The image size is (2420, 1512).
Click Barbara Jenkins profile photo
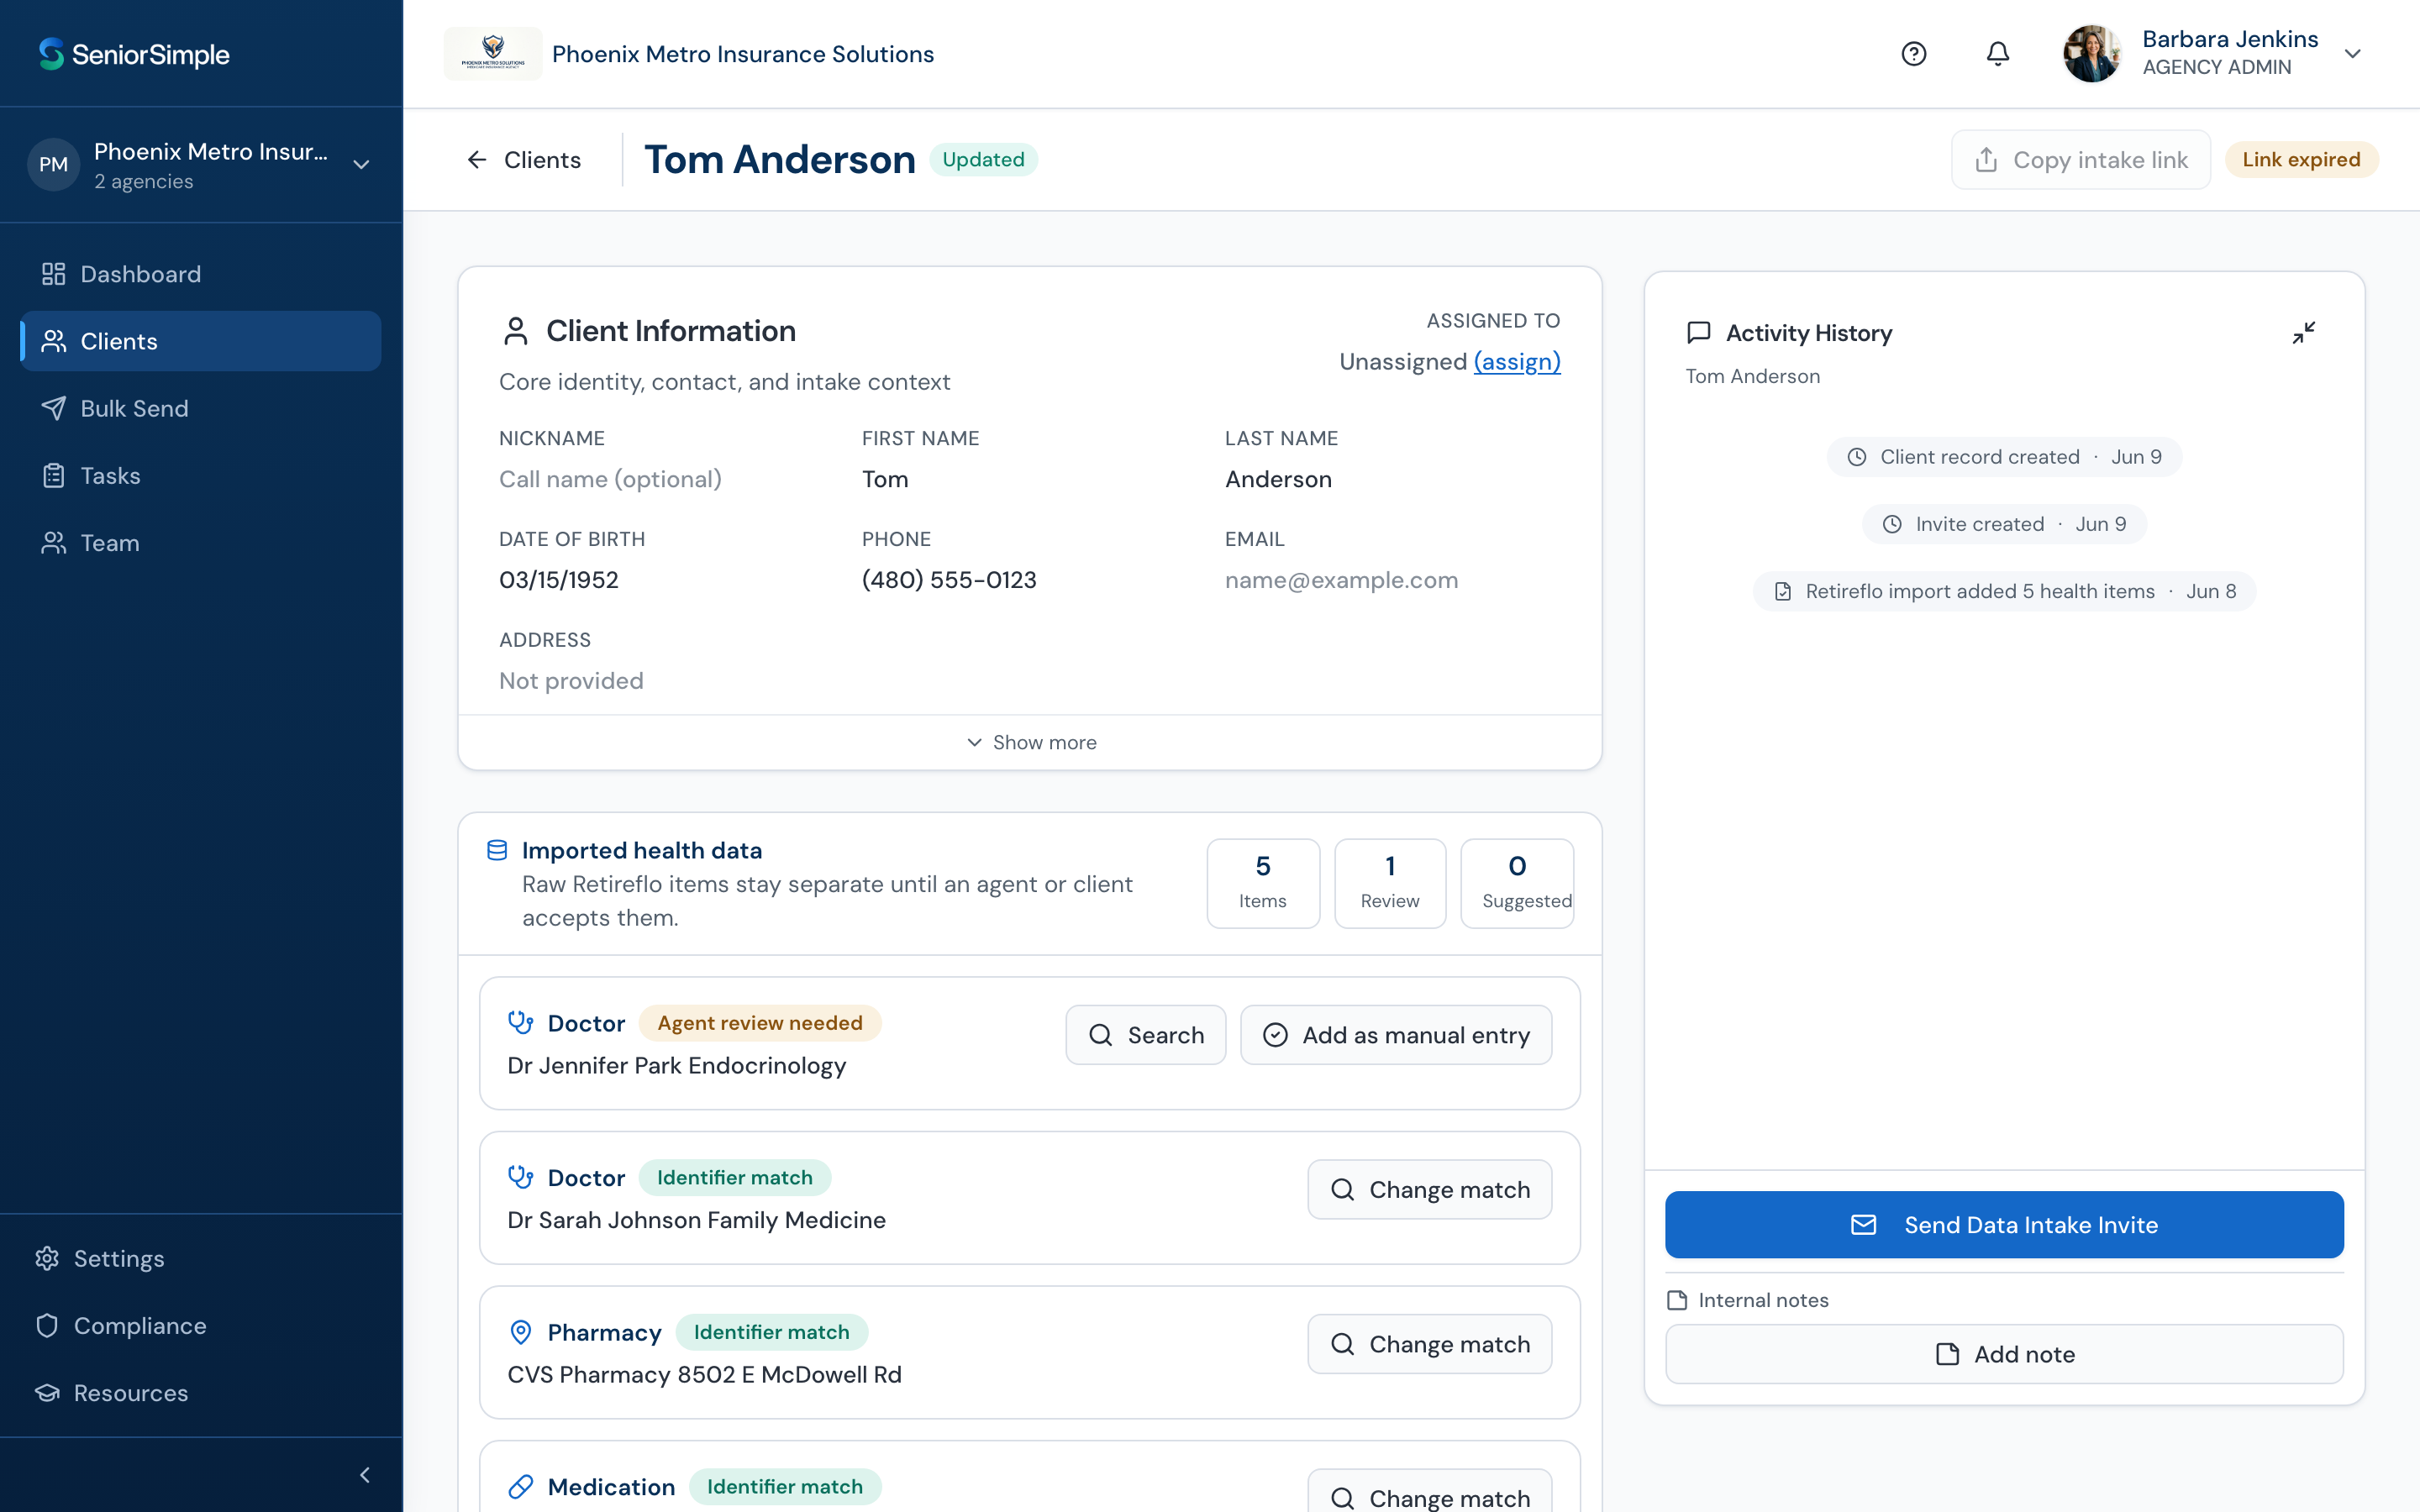(2092, 54)
